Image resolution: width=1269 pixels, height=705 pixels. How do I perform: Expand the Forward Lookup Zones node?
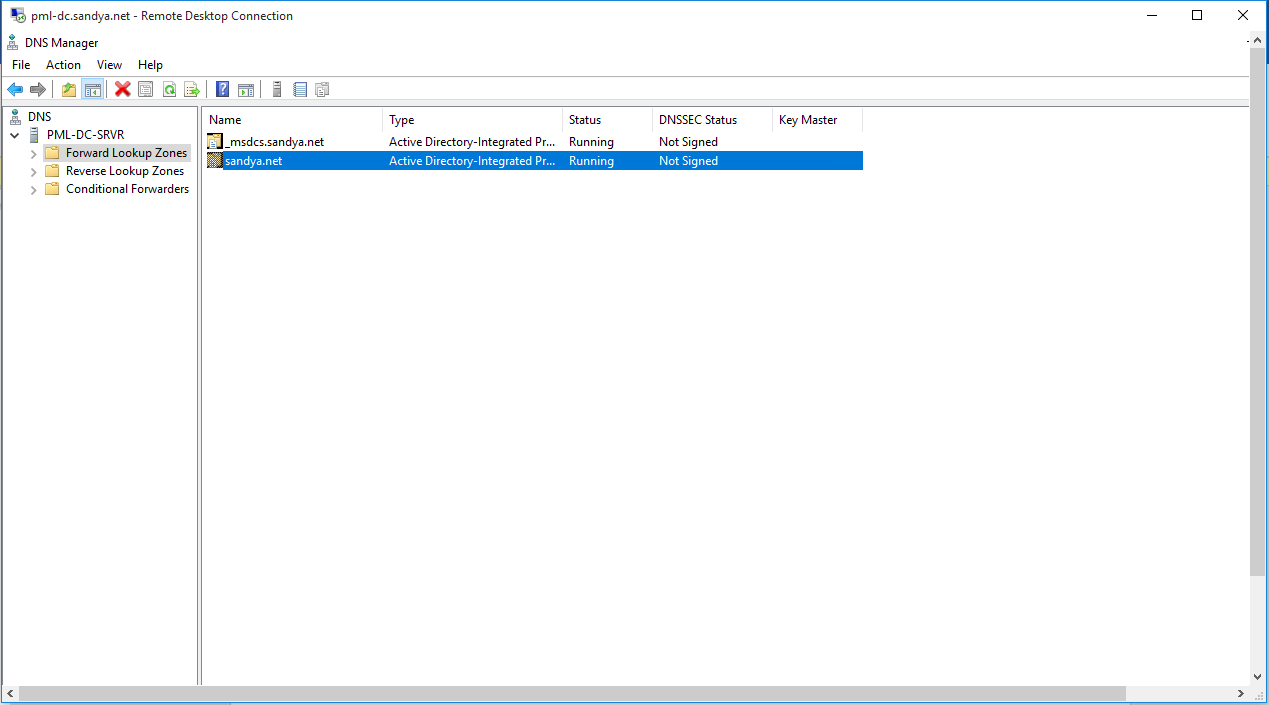point(33,154)
